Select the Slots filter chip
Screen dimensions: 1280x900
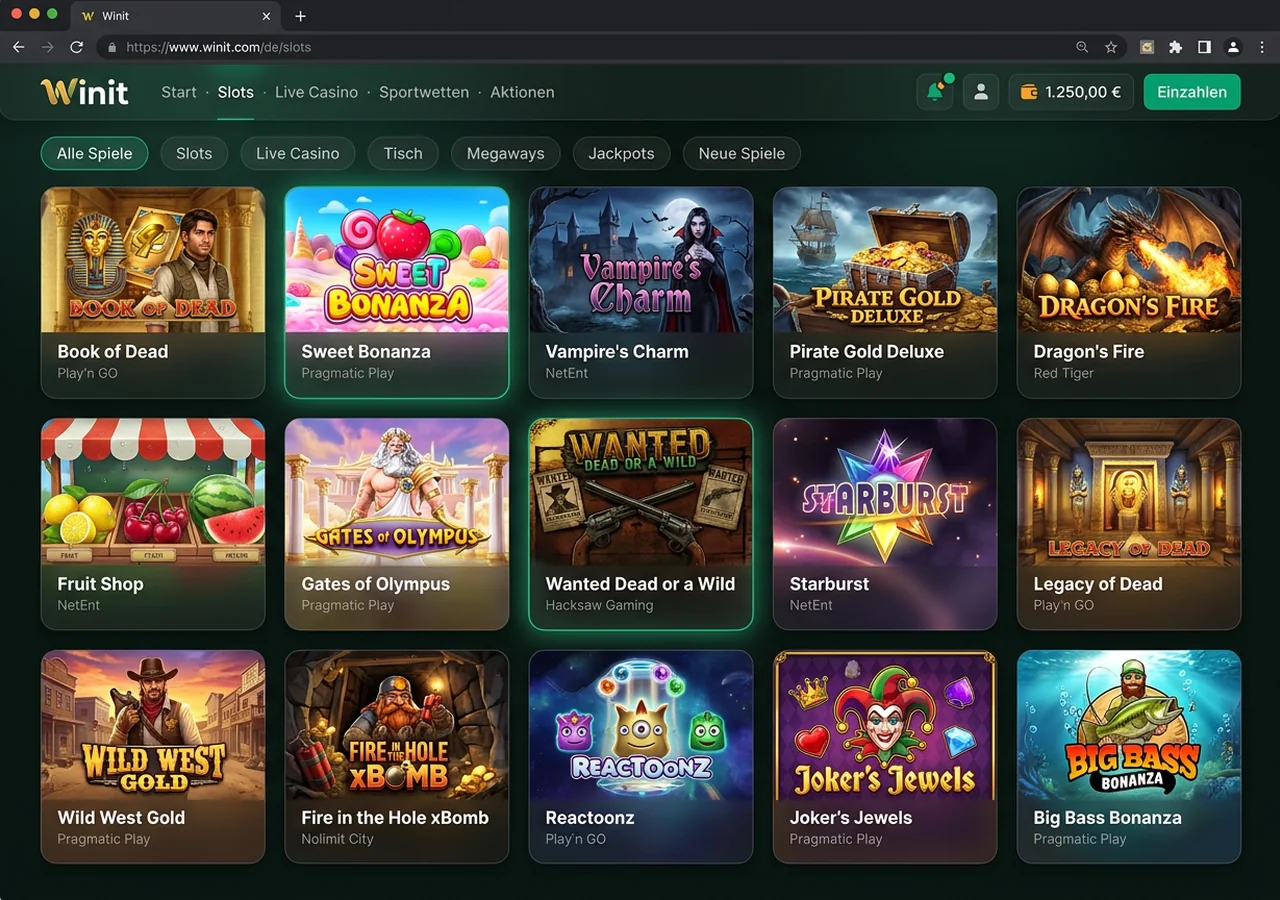(x=194, y=153)
